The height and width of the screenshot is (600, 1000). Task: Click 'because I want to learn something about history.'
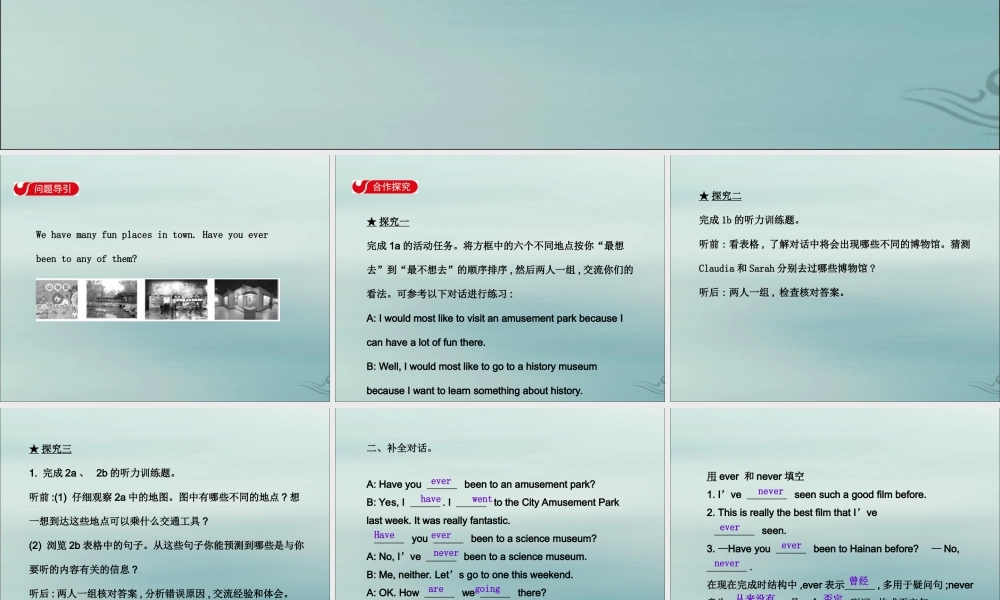[474, 391]
